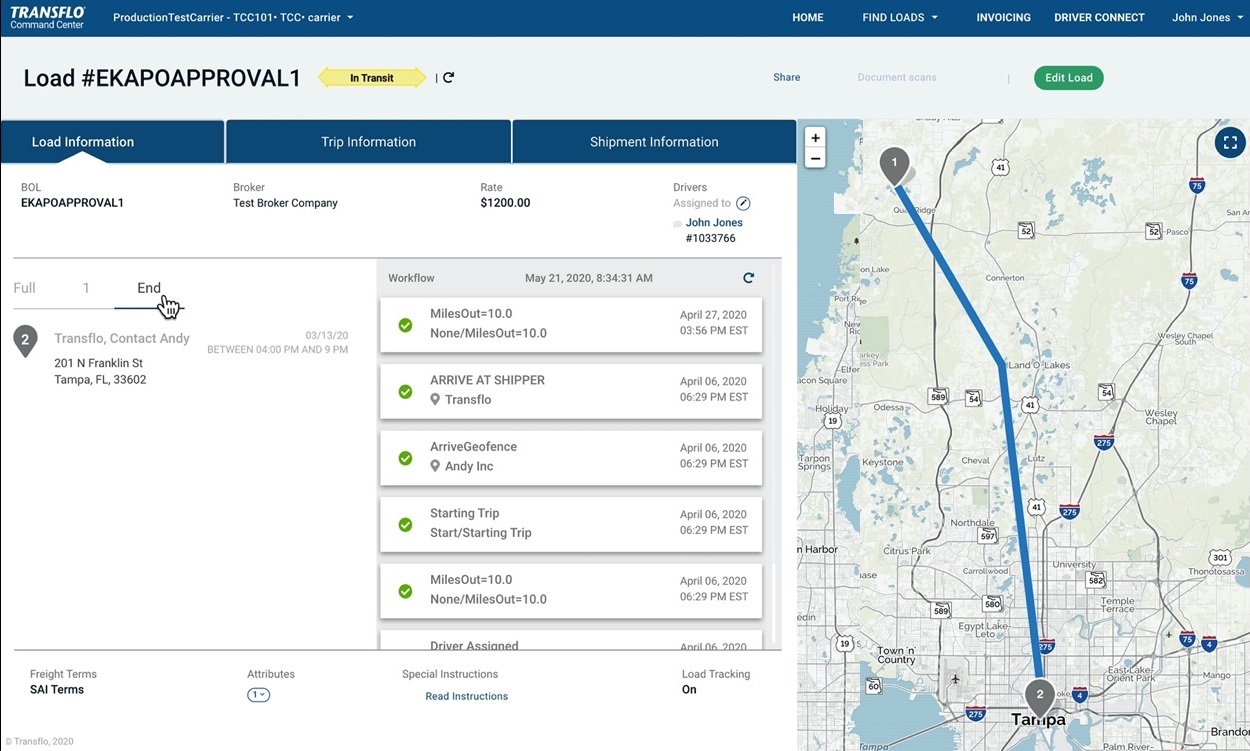1250x751 pixels.
Task: Open DRIVER CONNECT from the top navigation
Action: click(1099, 17)
